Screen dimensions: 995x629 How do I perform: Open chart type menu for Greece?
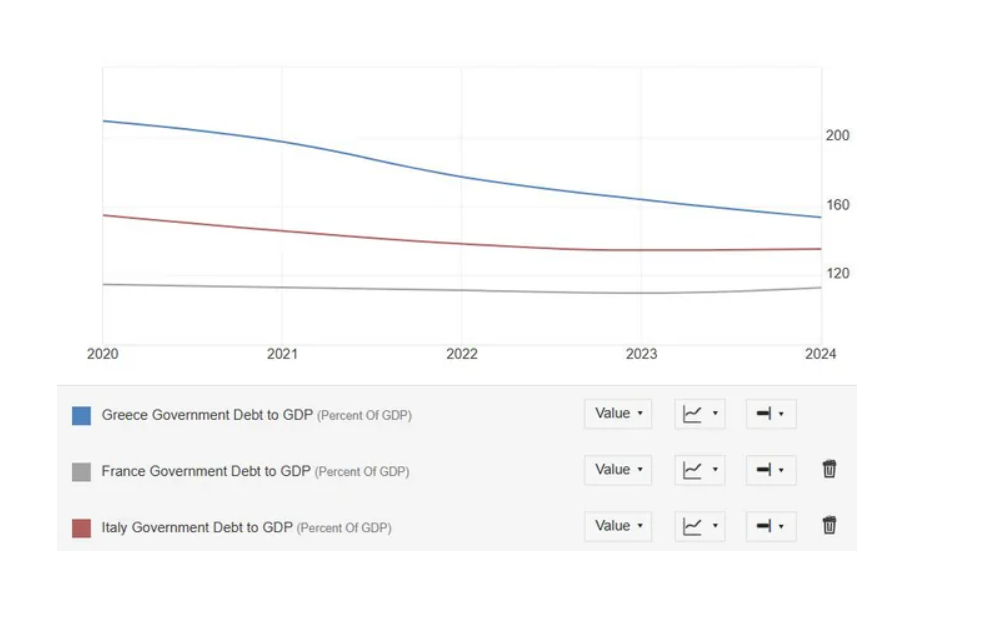click(700, 413)
